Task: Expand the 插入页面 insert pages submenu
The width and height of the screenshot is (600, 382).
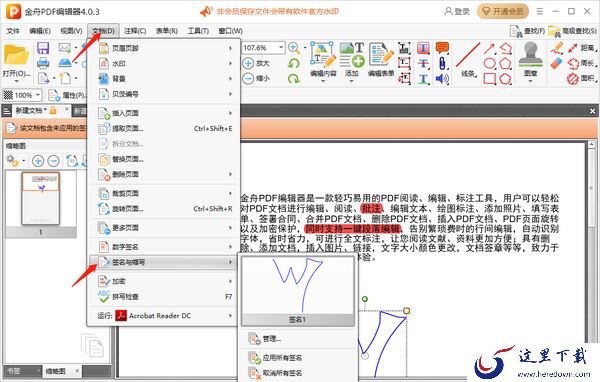Action: [165, 113]
